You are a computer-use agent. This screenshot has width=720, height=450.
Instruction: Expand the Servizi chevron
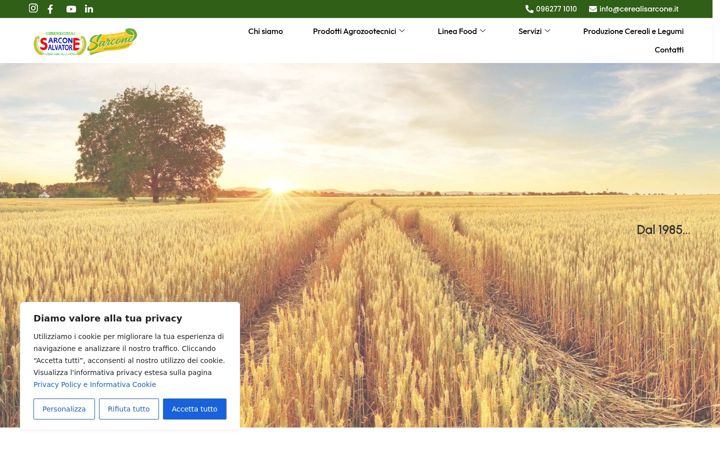[547, 31]
